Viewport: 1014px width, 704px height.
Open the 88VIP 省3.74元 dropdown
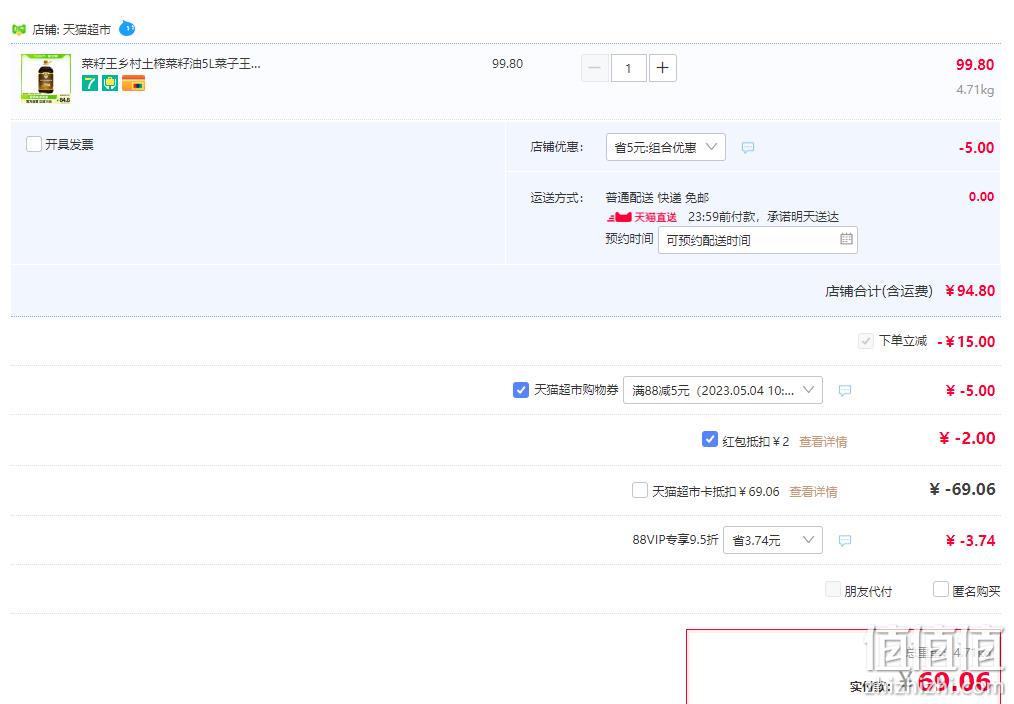pyautogui.click(x=773, y=540)
